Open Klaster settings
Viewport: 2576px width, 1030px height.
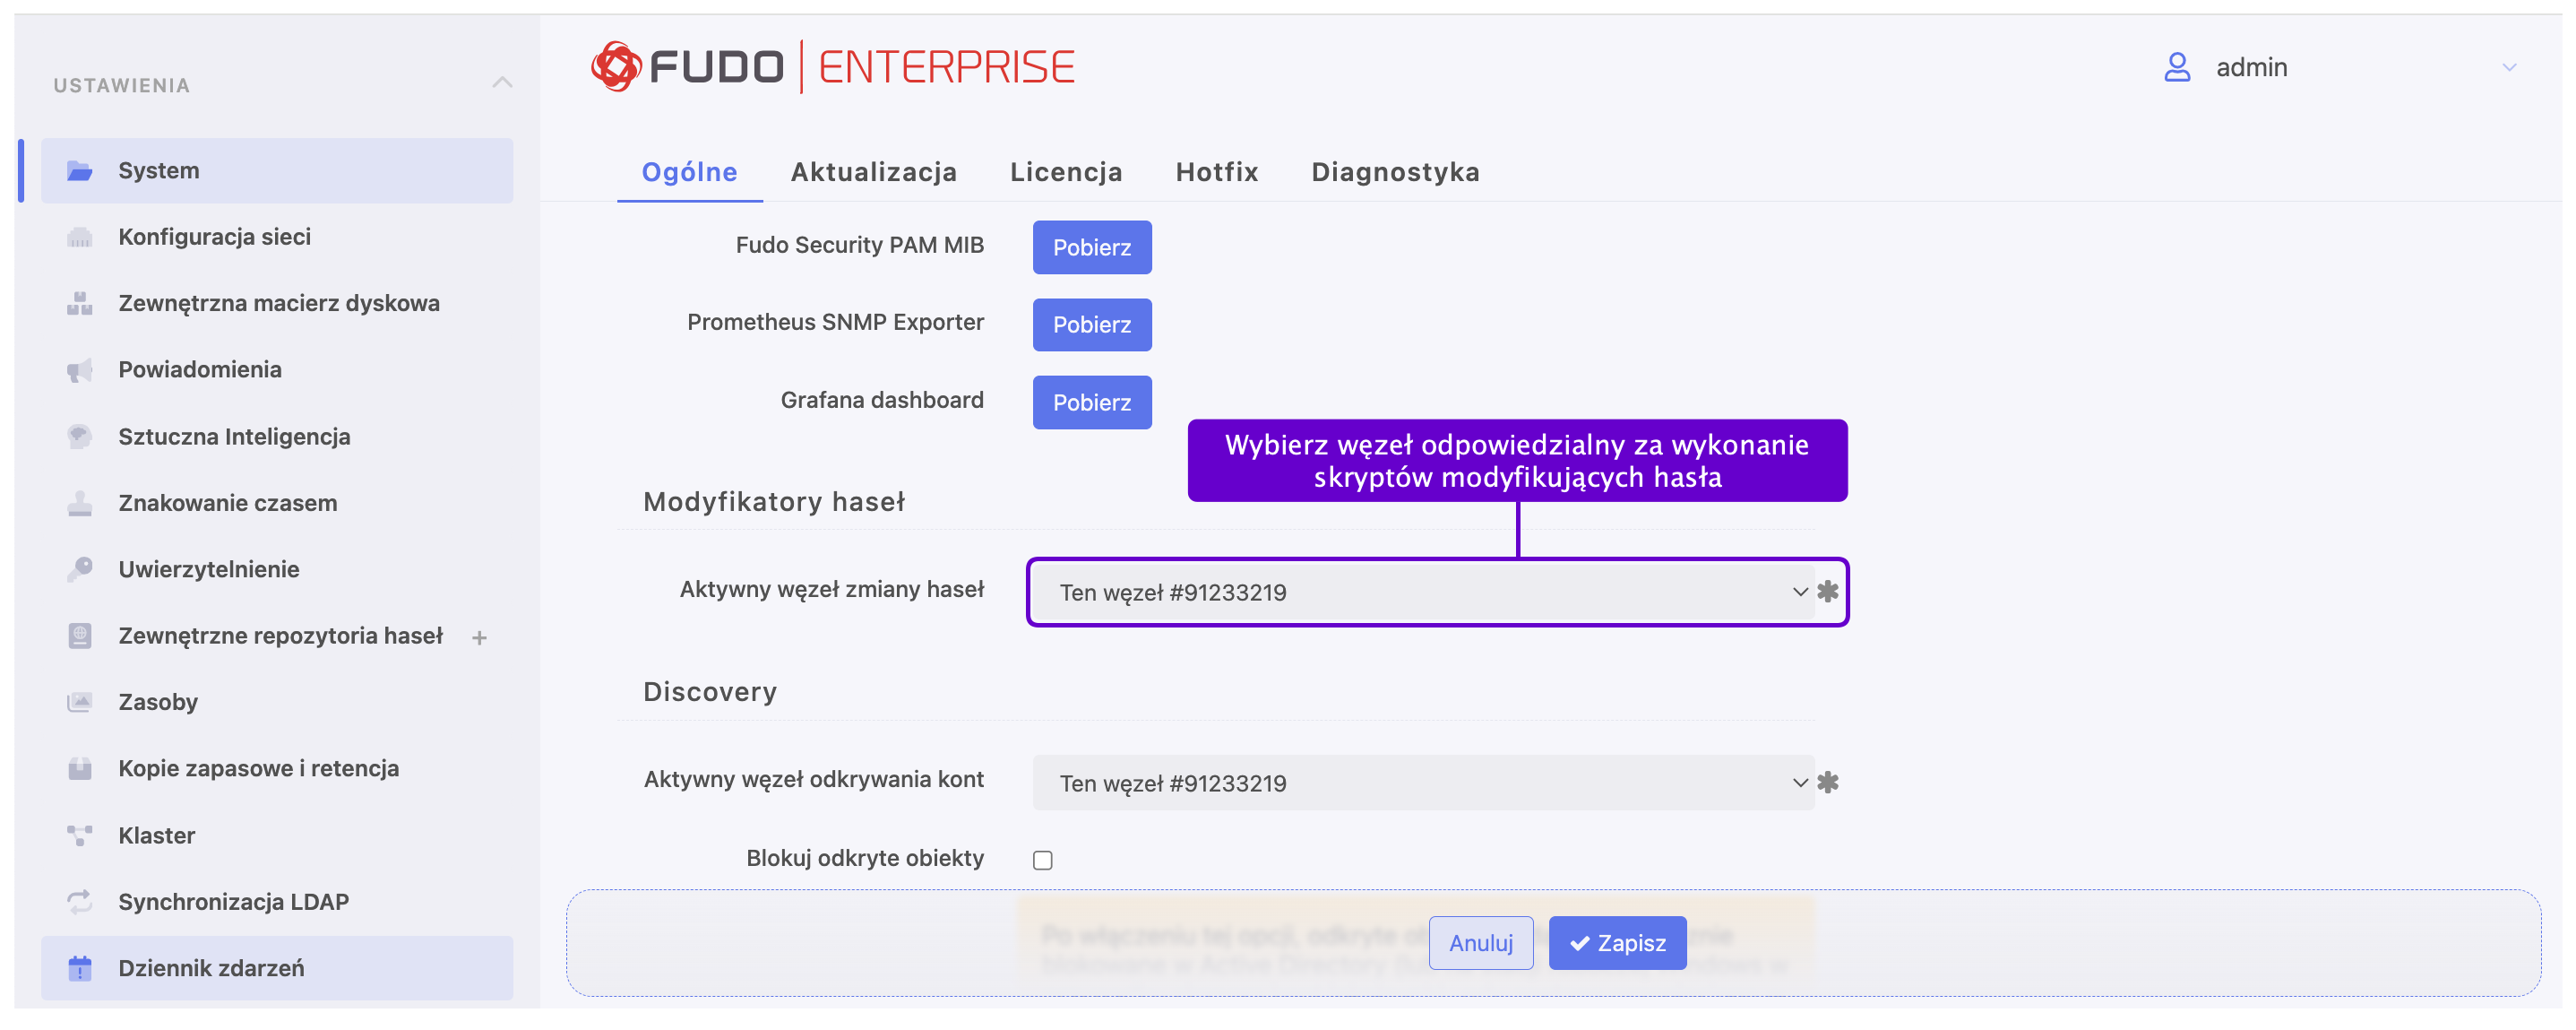click(x=277, y=836)
